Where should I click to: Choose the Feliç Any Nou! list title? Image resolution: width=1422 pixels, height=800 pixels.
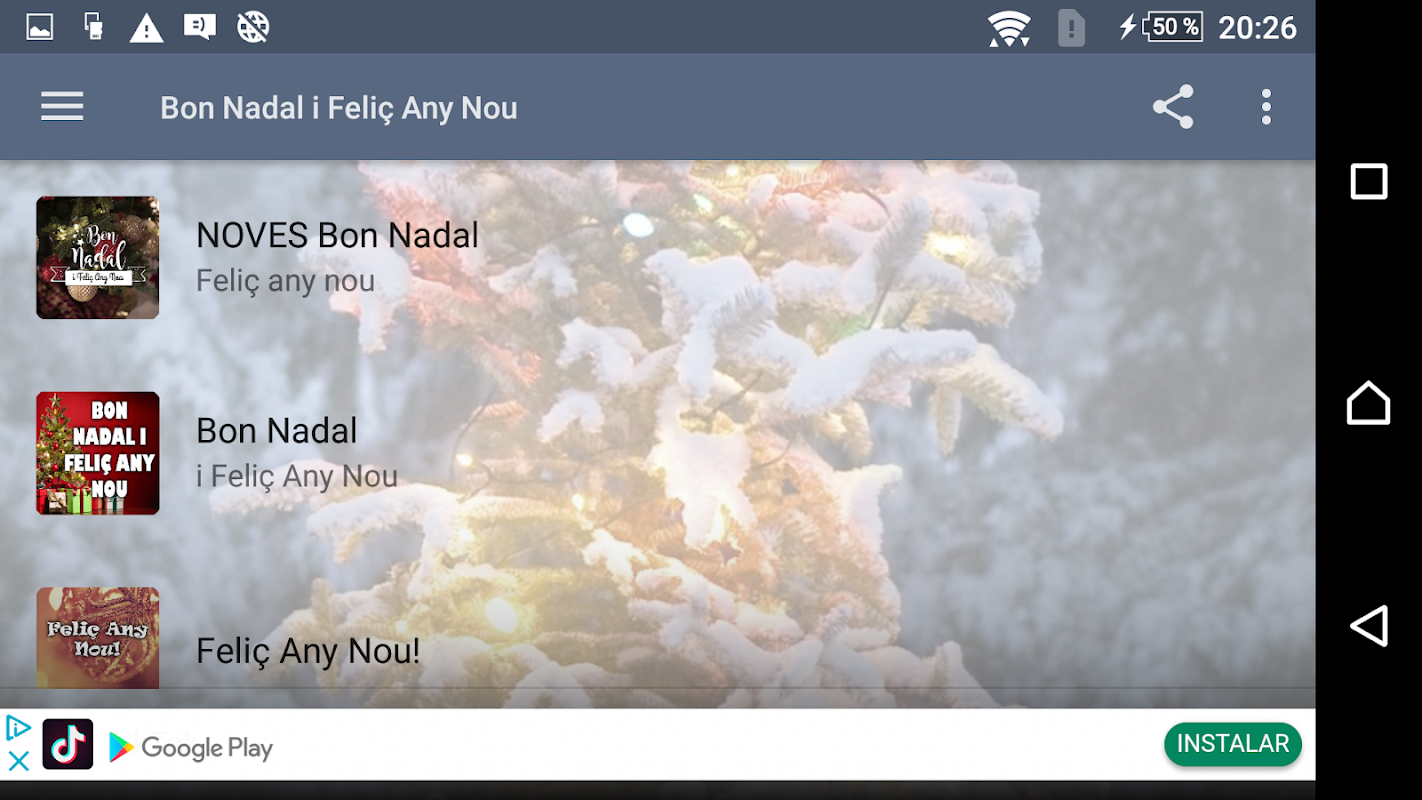(x=308, y=651)
